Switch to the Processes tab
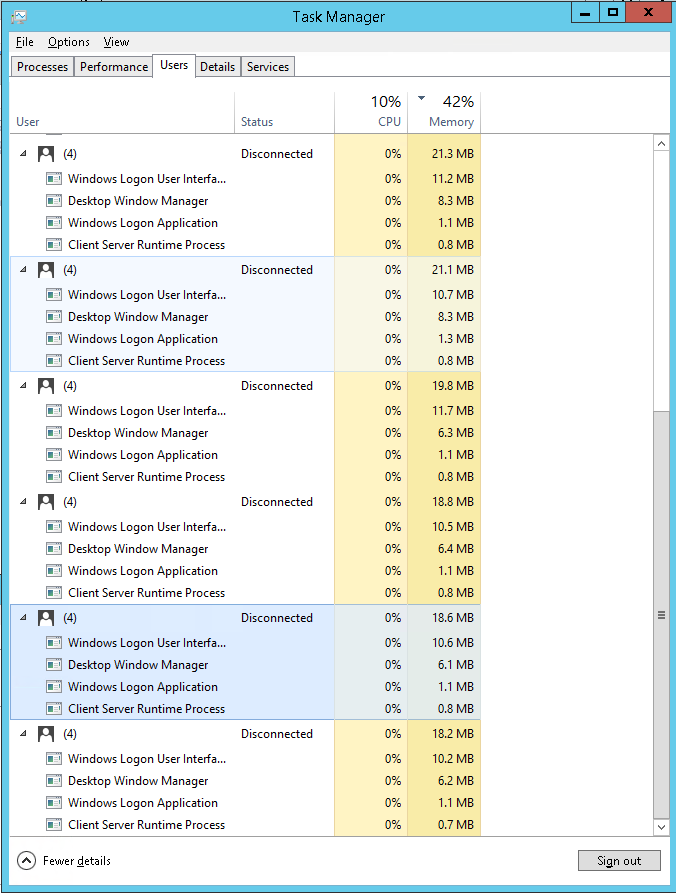 click(x=42, y=67)
